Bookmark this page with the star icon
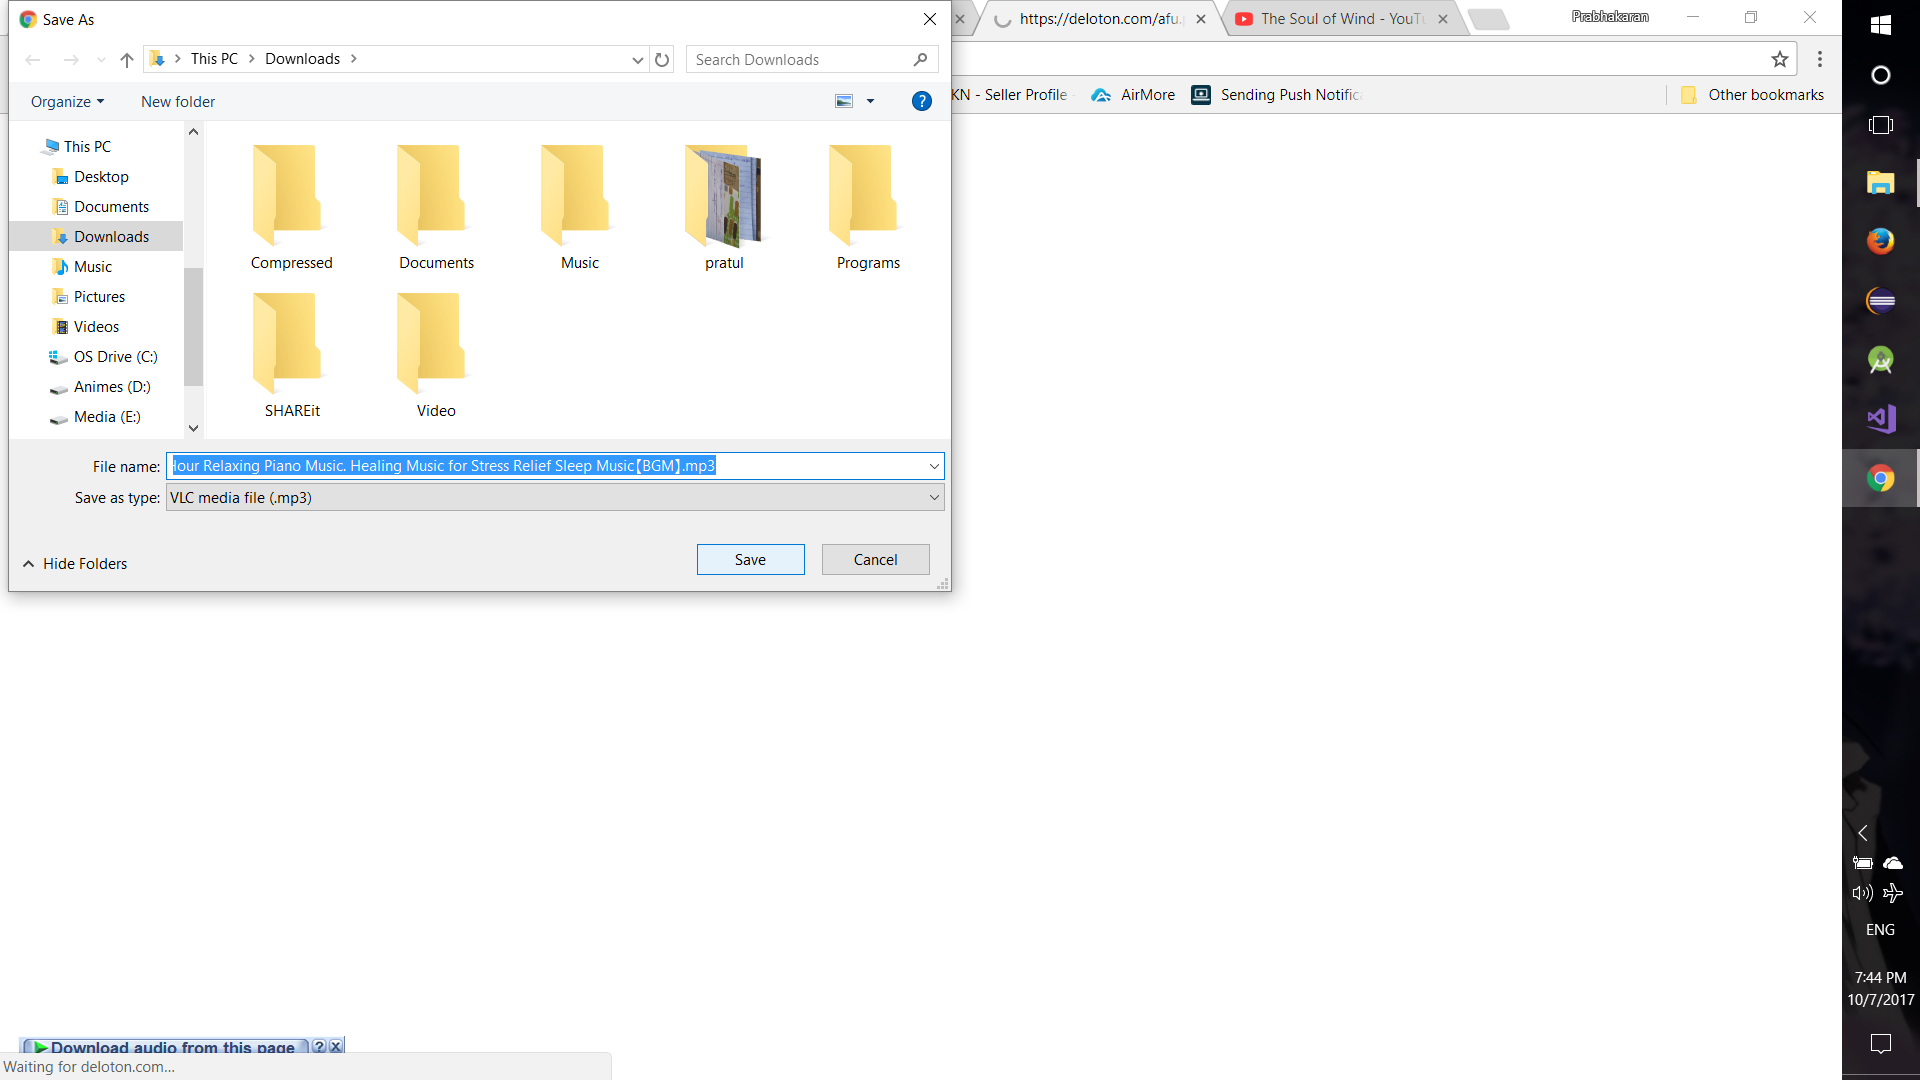 pos(1780,59)
